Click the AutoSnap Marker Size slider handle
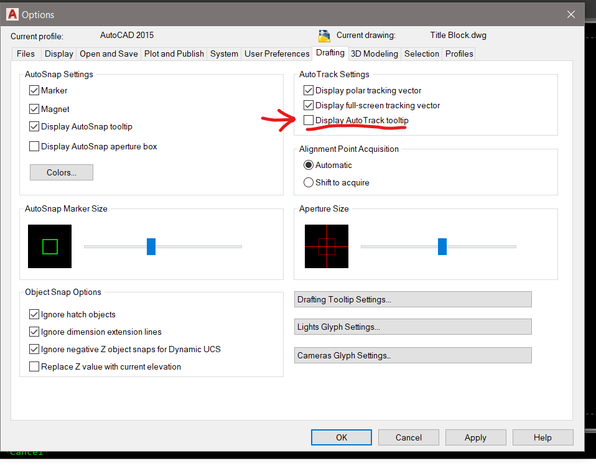 tap(151, 246)
